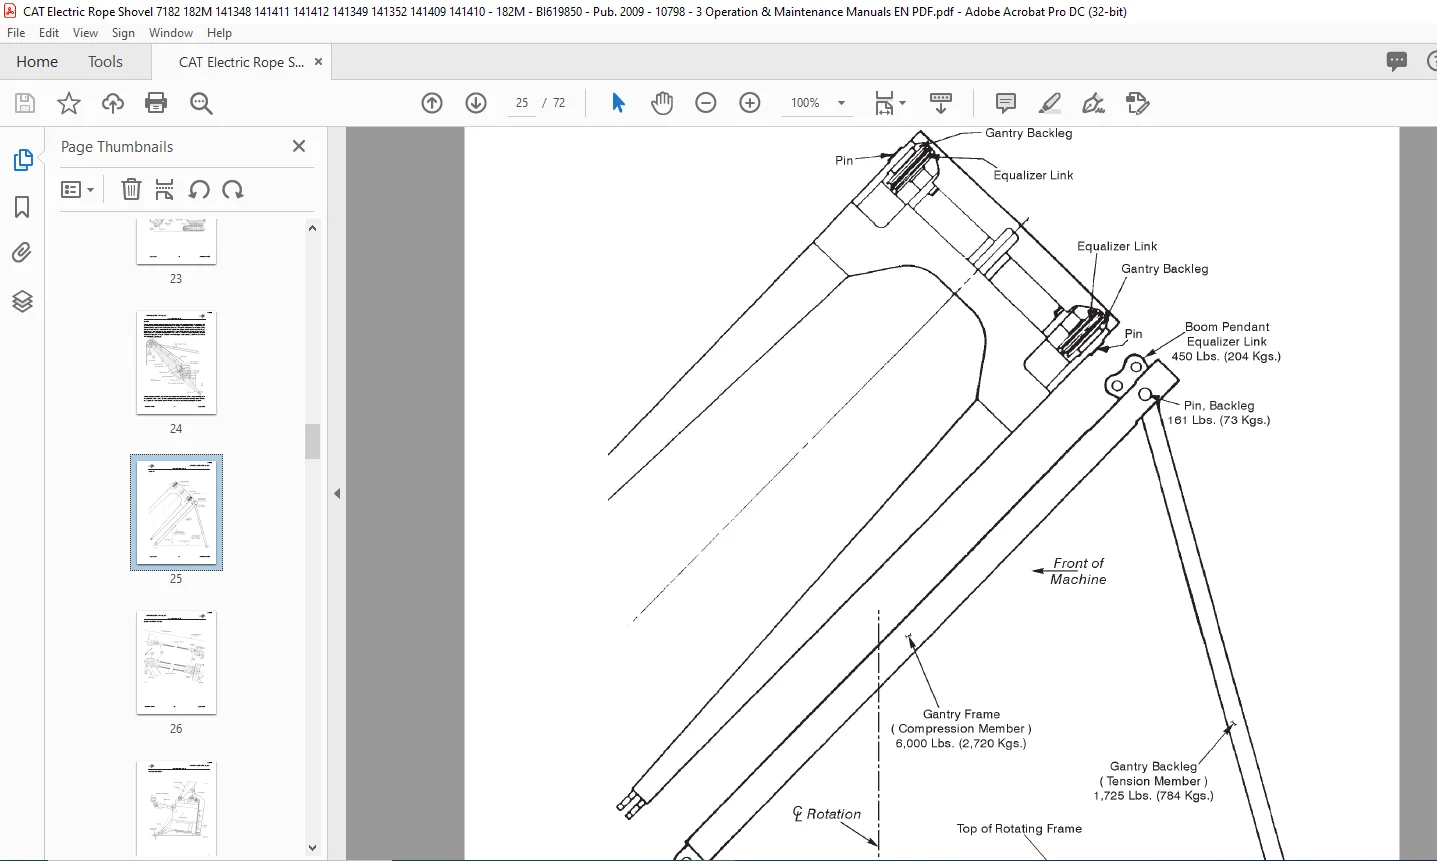
Task: Delete selected page trash icon
Action: tap(131, 189)
